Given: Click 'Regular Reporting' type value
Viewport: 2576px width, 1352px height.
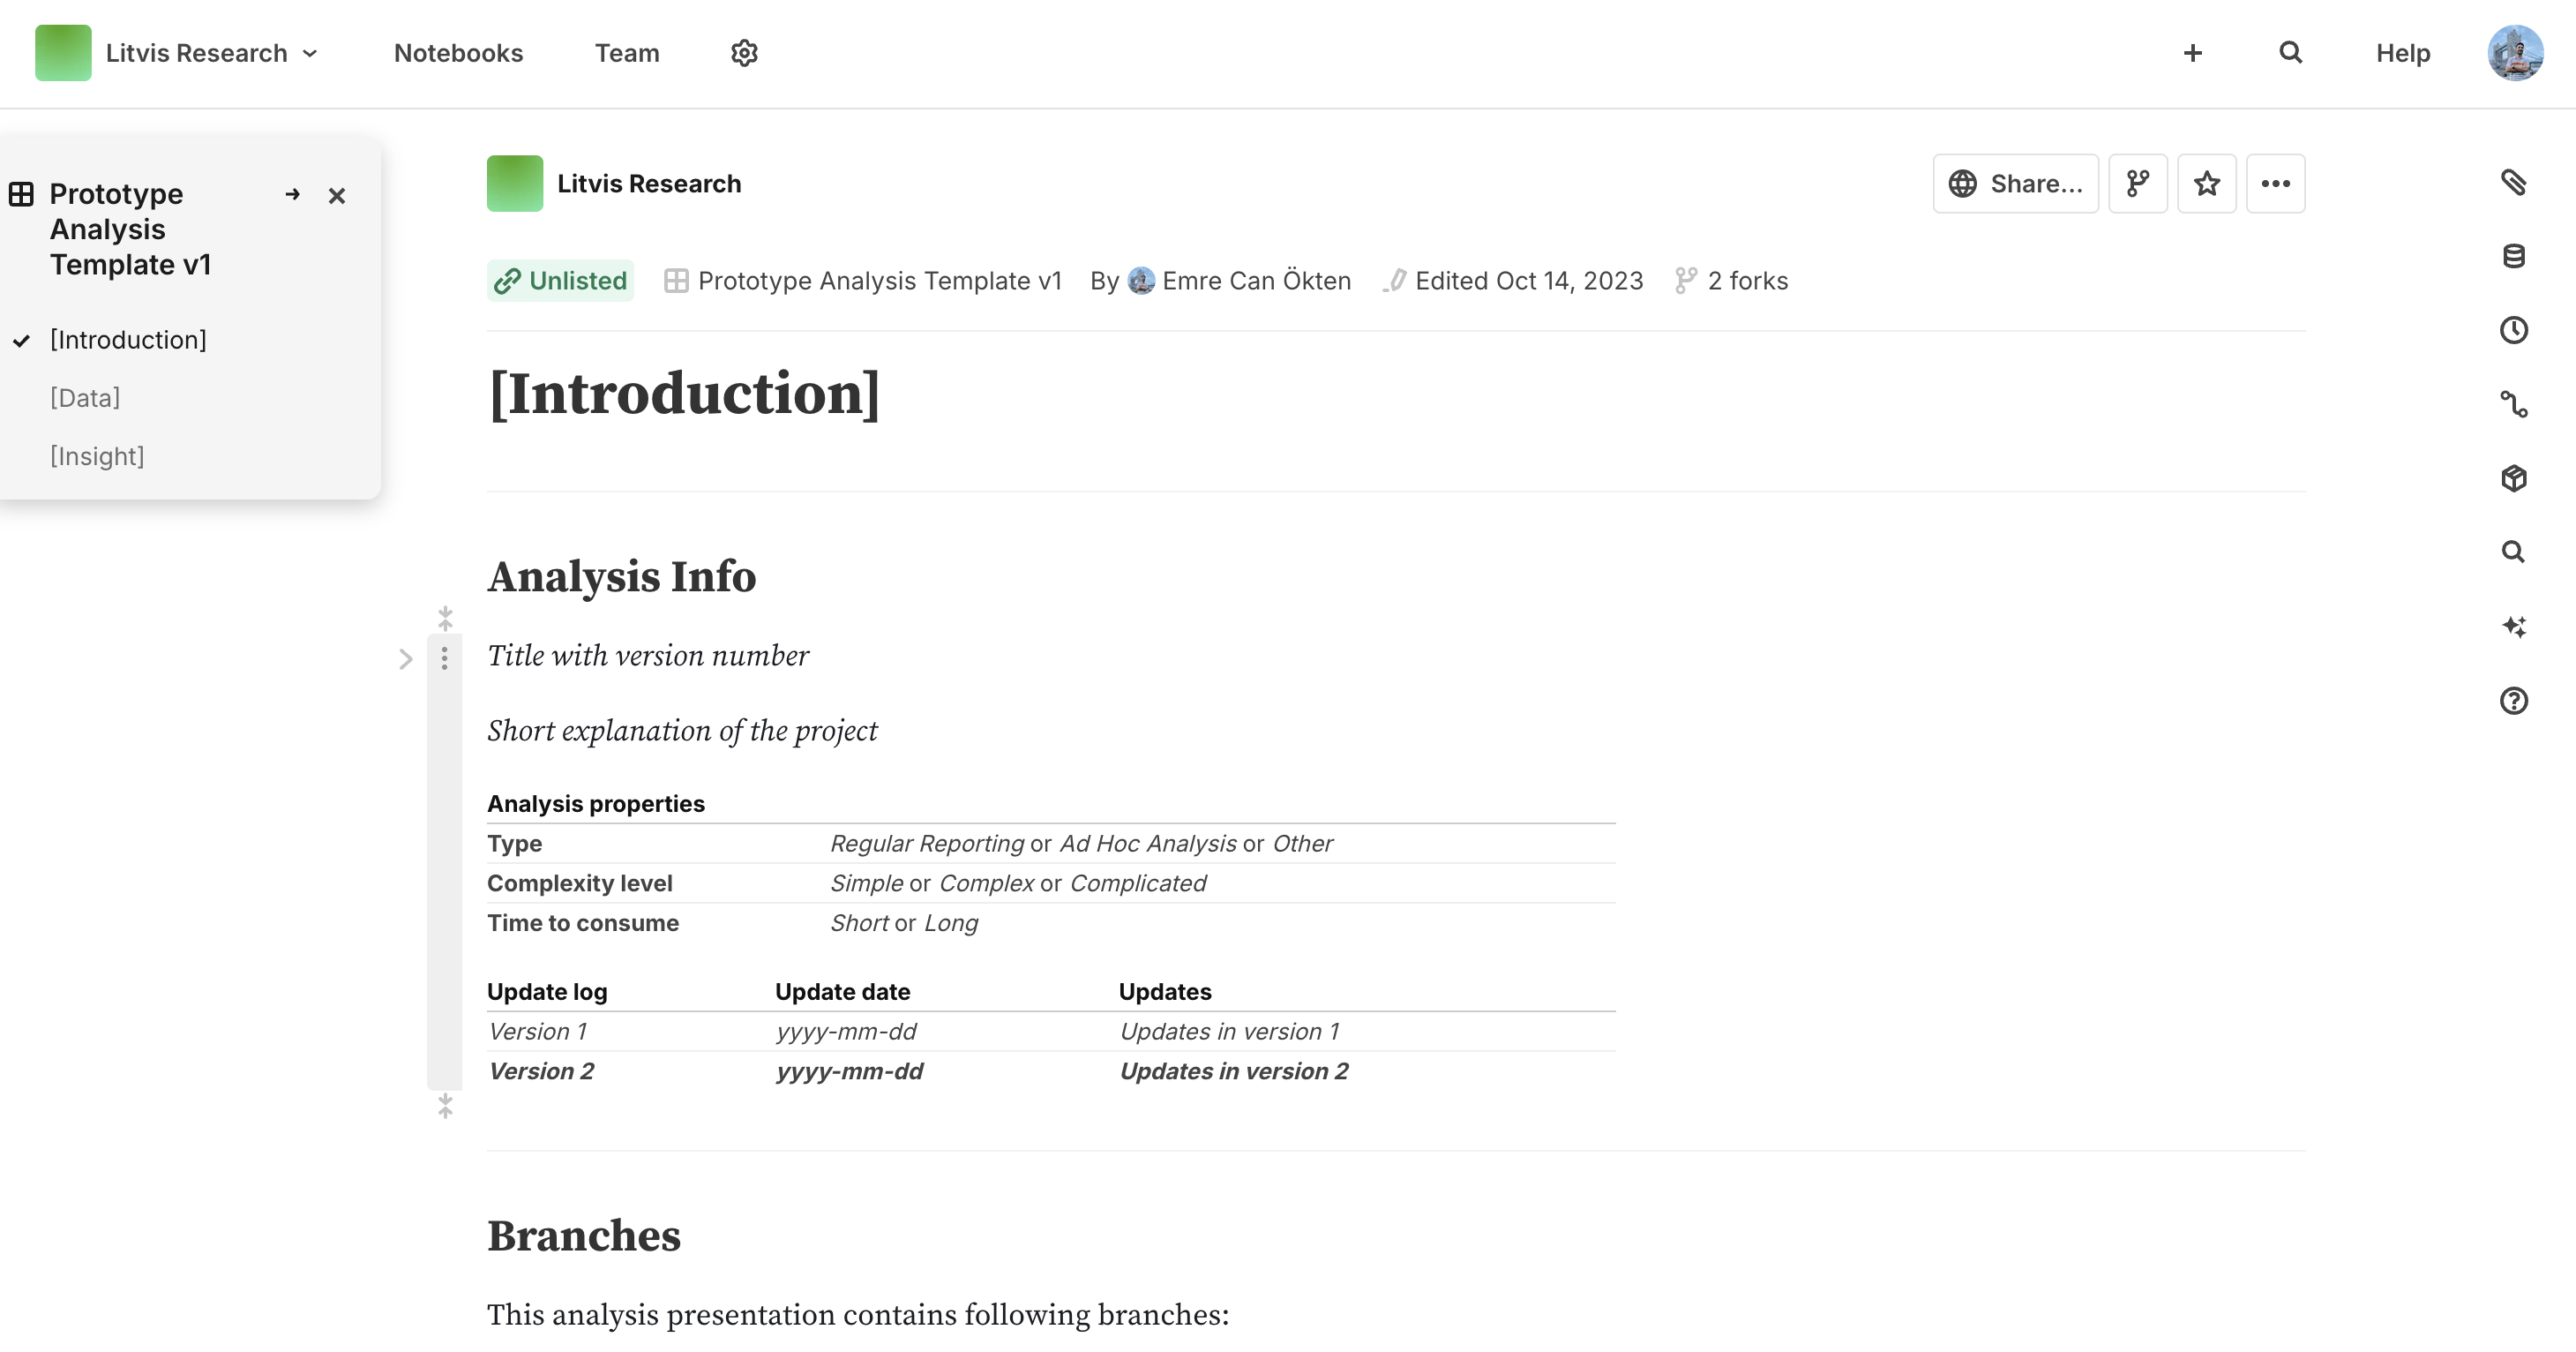Looking at the screenshot, I should (x=927, y=843).
